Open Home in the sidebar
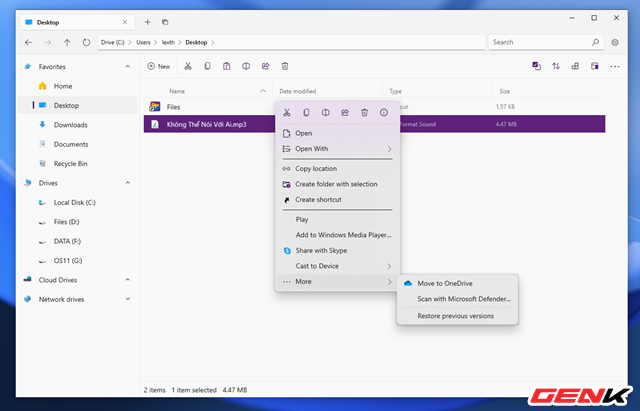The height and width of the screenshot is (411, 640). tap(78, 86)
